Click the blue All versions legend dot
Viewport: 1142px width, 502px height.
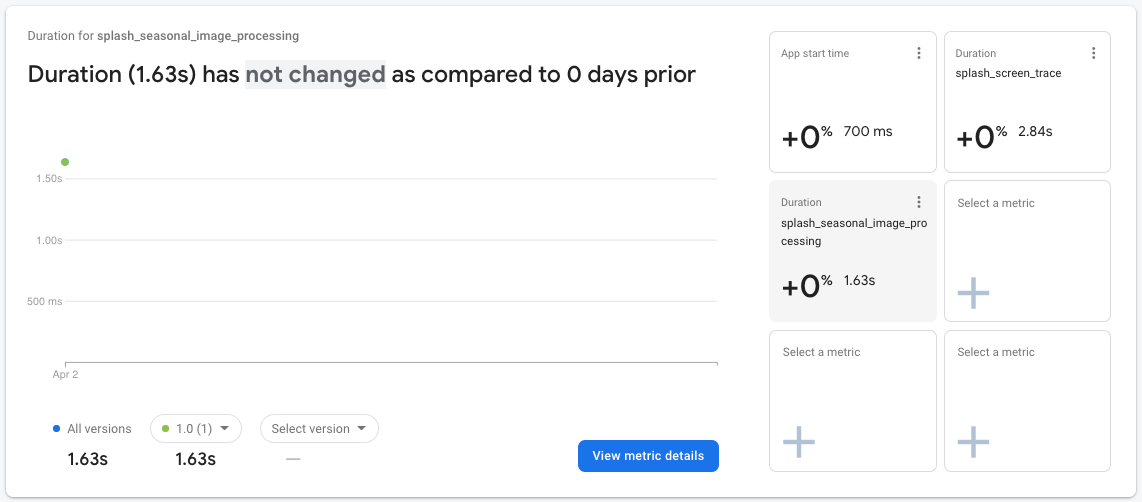point(57,429)
